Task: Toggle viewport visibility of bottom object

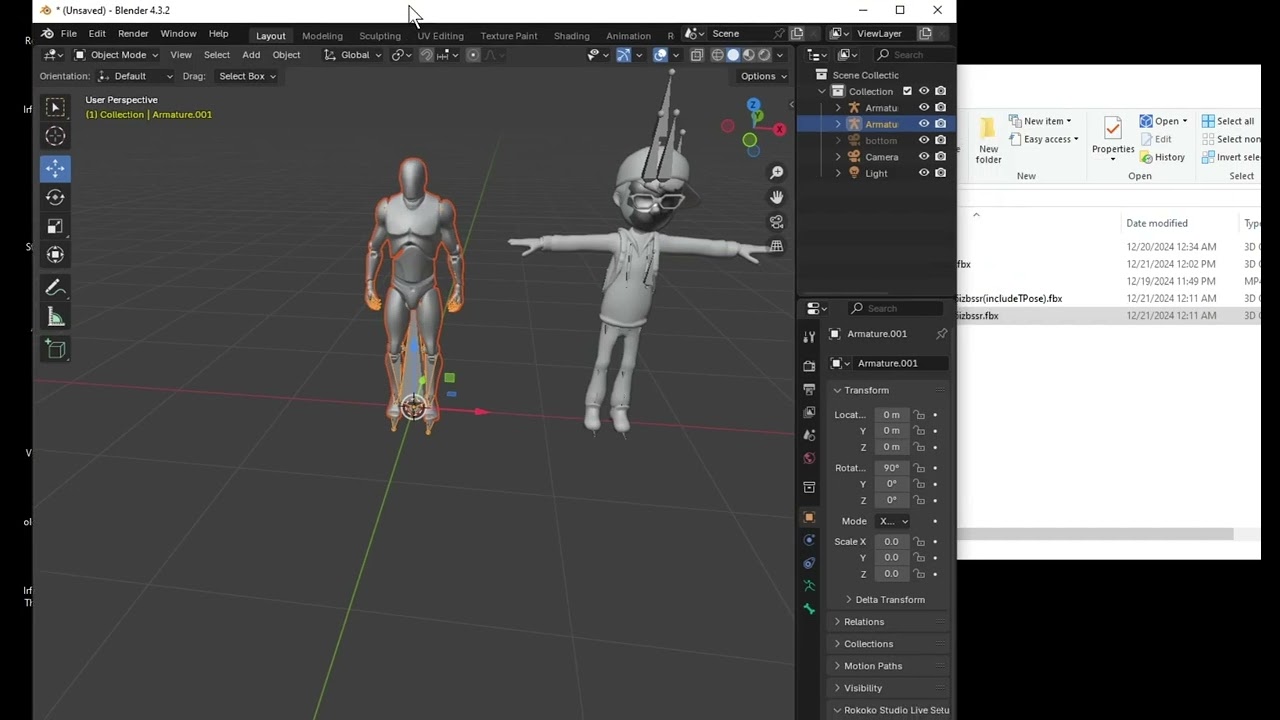Action: click(x=924, y=140)
